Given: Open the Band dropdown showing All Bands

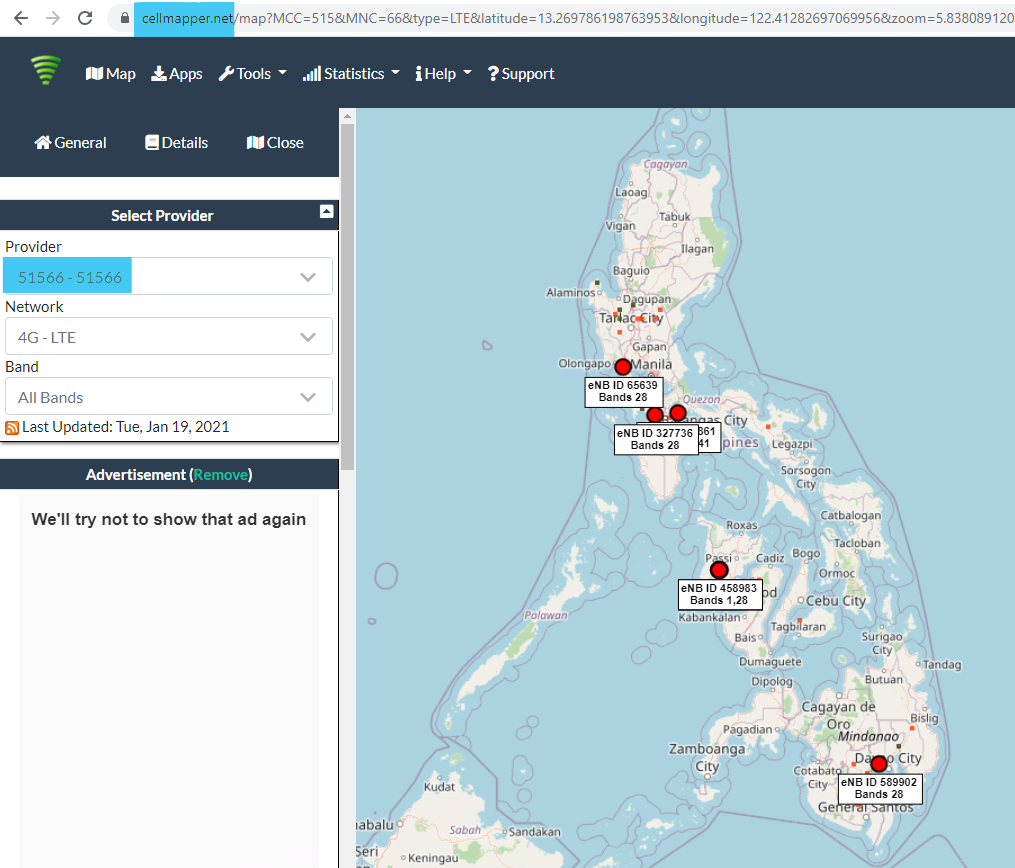Looking at the screenshot, I should (168, 396).
